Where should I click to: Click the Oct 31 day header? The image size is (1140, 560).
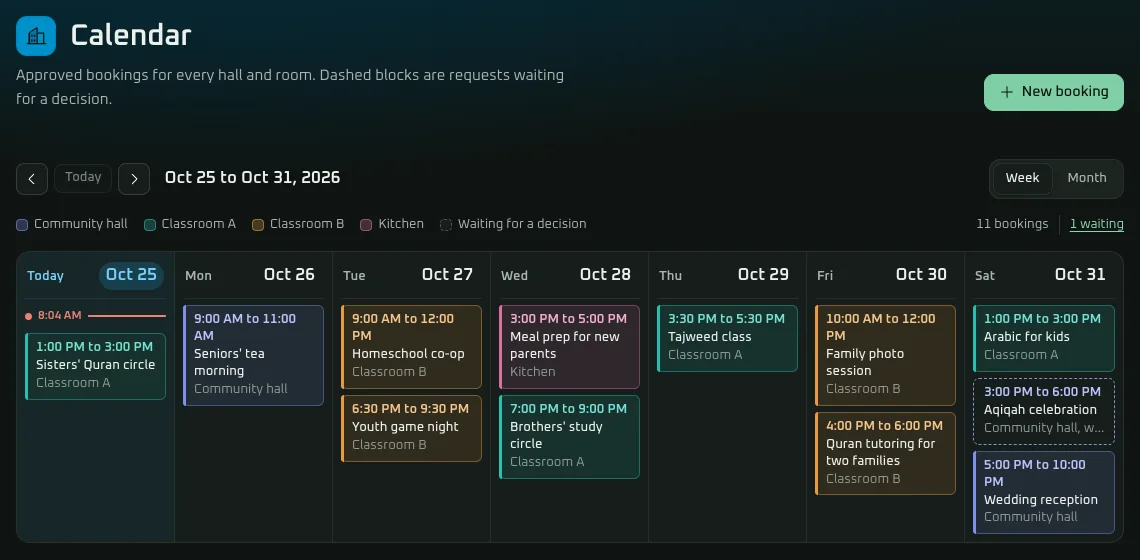pyautogui.click(x=1043, y=276)
